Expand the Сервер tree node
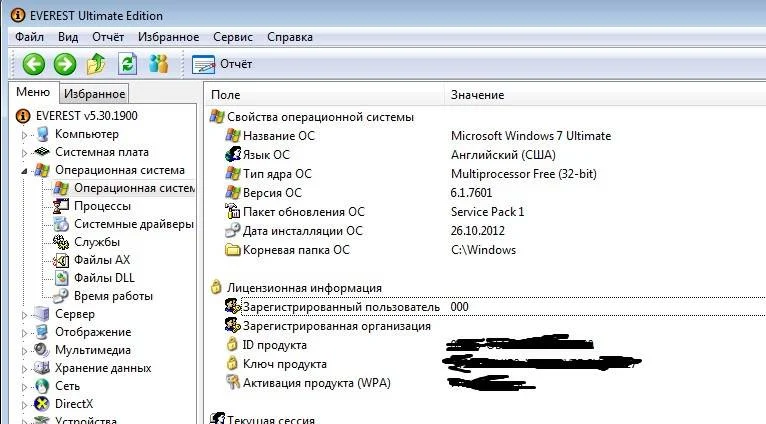This screenshot has height=424, width=766. (x=24, y=315)
